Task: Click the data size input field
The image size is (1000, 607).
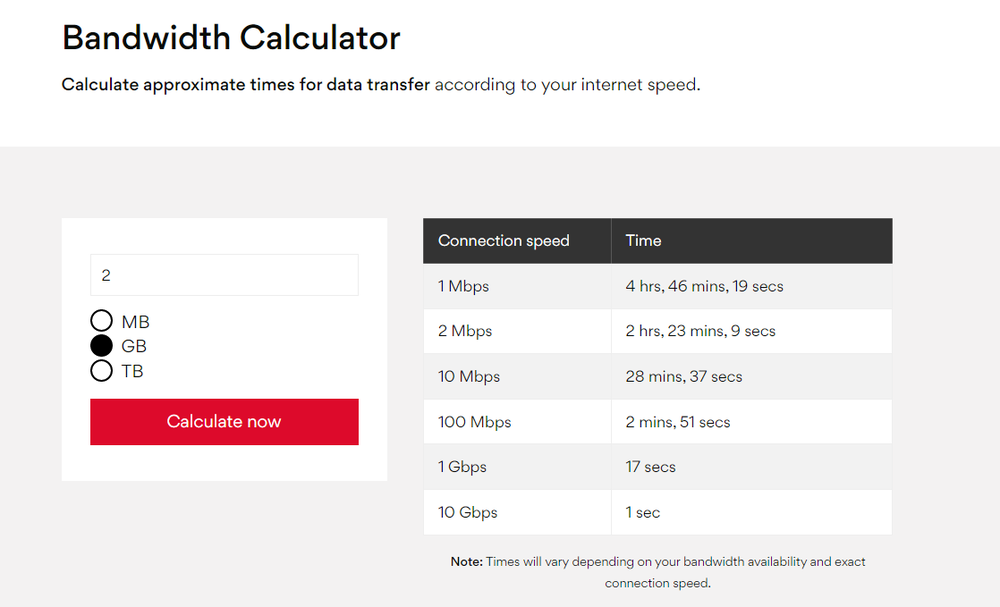Action: (x=224, y=275)
